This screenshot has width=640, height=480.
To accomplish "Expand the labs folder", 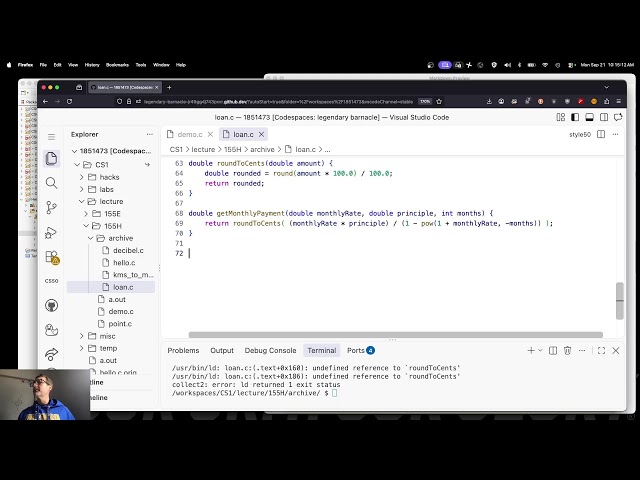I will point(82,189).
